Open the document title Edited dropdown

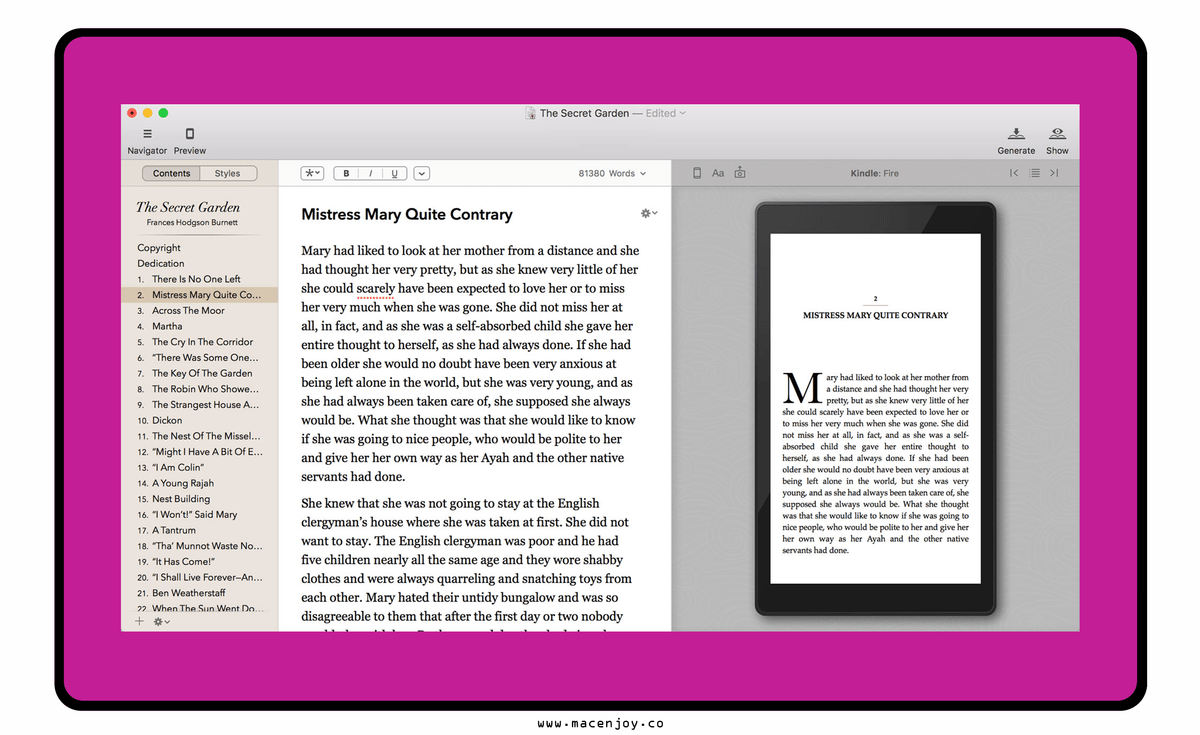coord(666,113)
